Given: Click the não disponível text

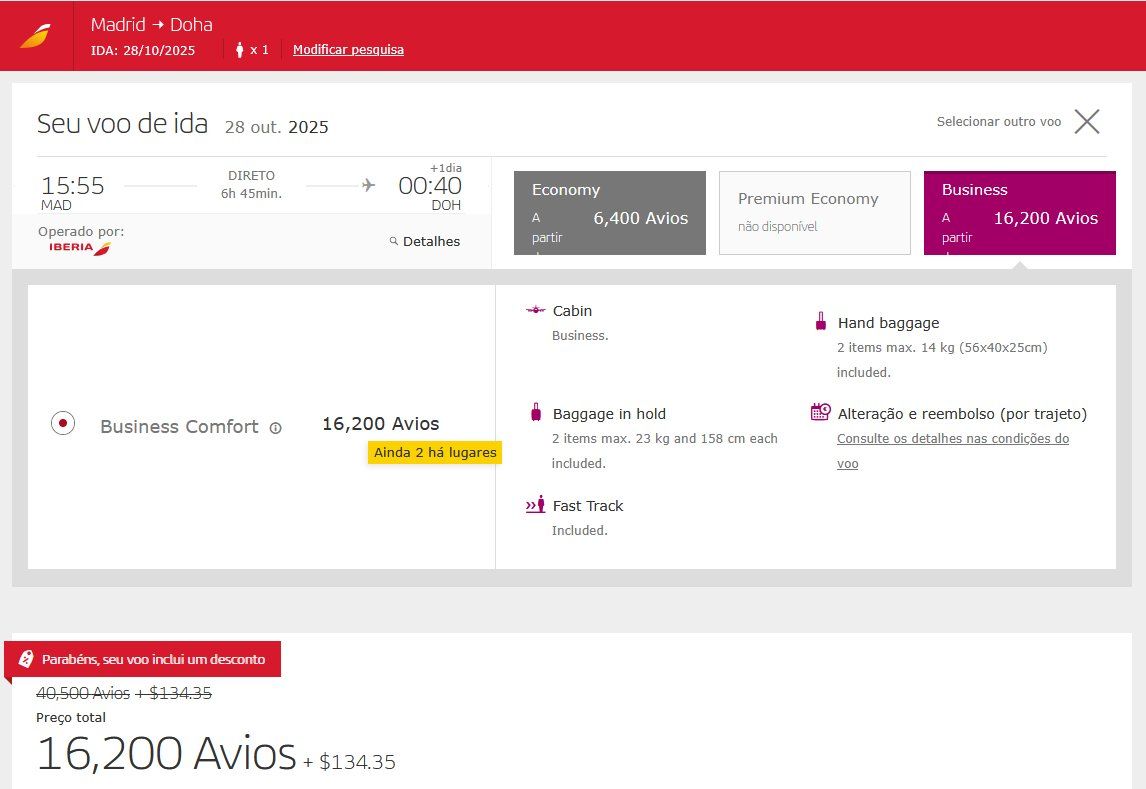Looking at the screenshot, I should (x=778, y=226).
